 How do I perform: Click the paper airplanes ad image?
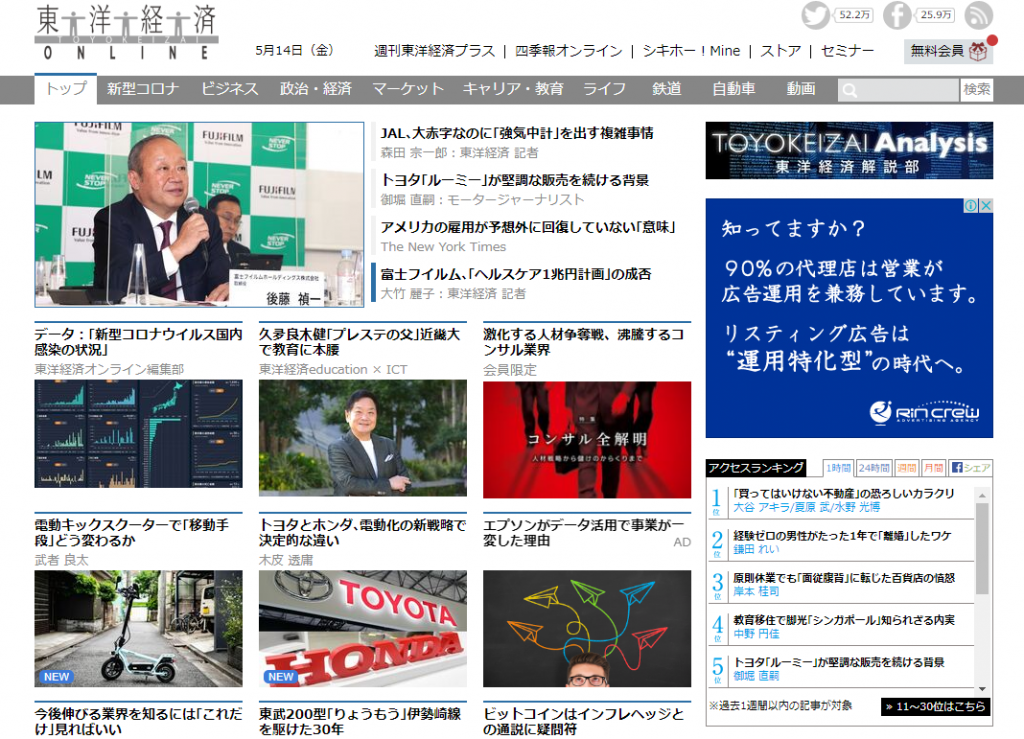(x=587, y=629)
